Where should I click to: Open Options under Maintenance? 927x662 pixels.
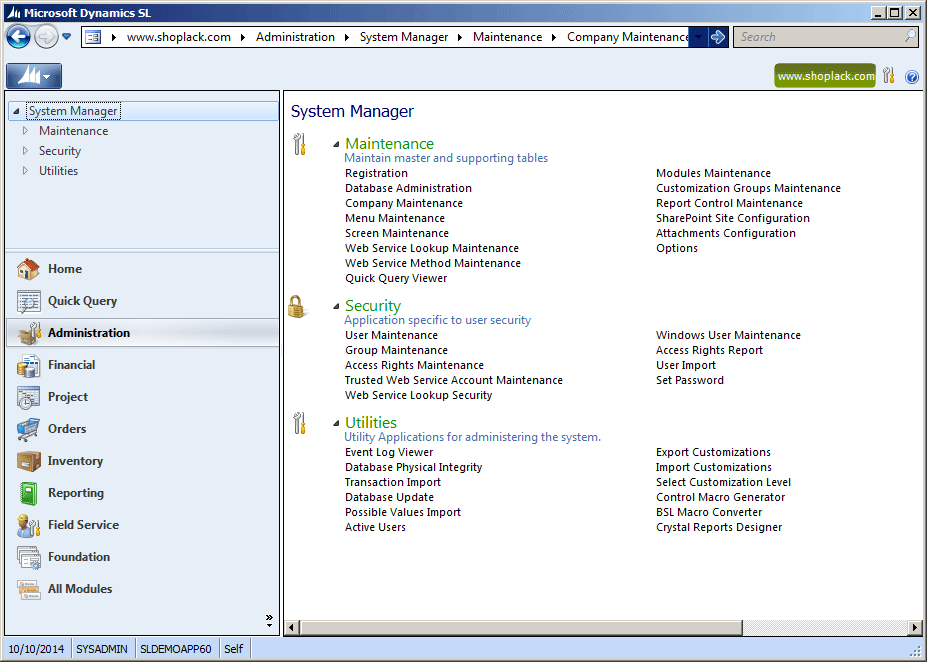676,248
